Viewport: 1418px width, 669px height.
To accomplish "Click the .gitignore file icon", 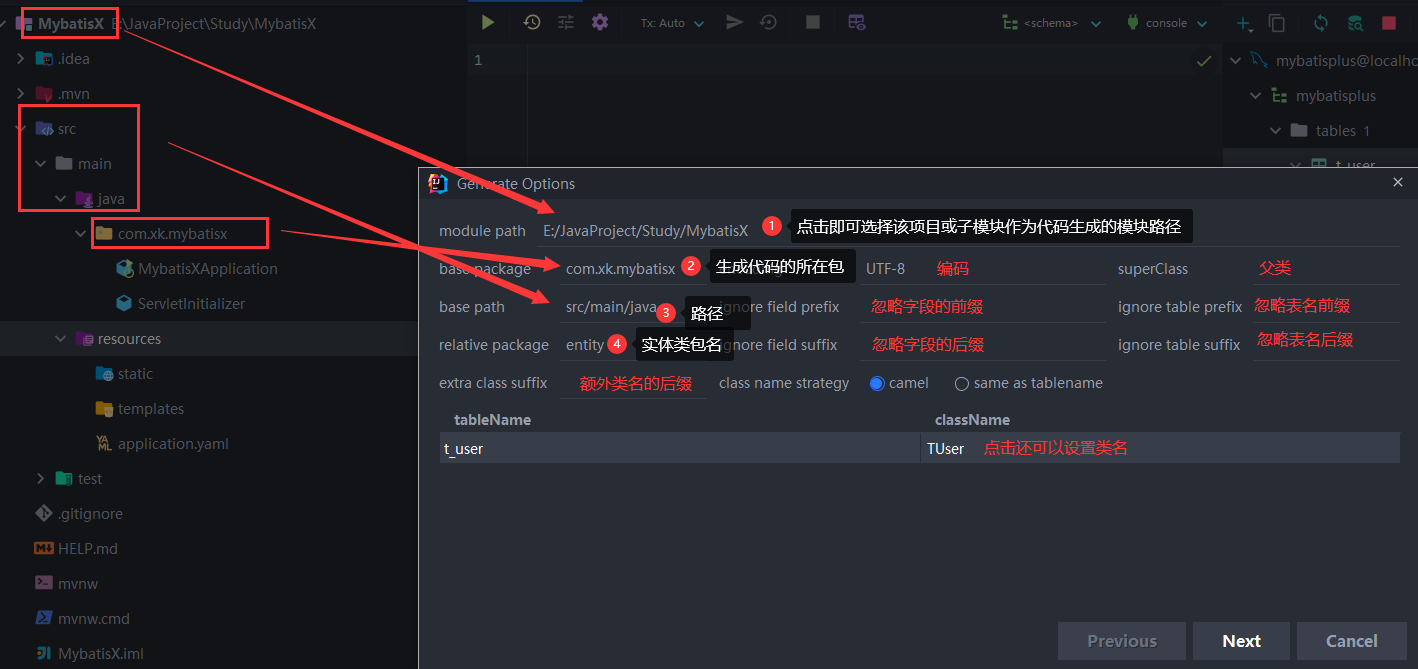I will [44, 513].
